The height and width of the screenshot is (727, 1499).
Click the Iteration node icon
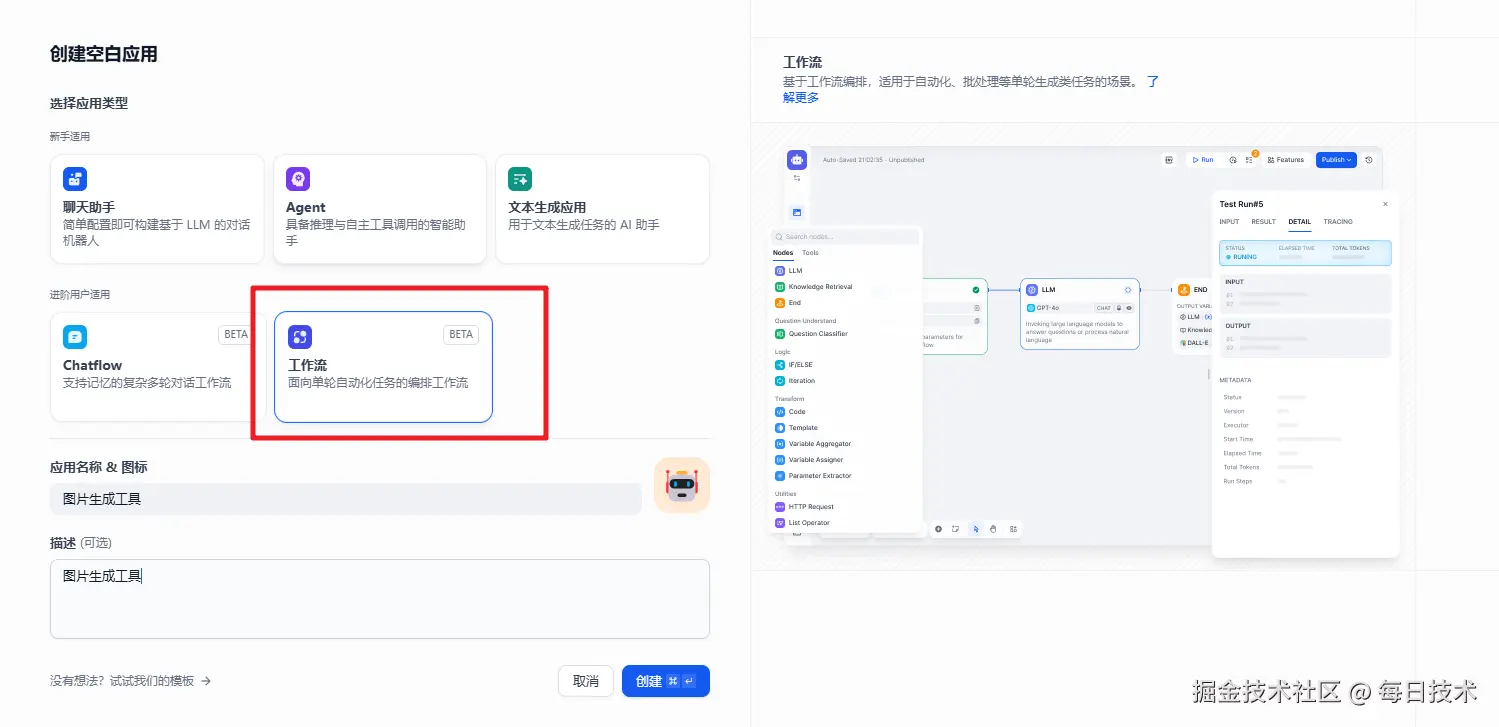click(780, 381)
